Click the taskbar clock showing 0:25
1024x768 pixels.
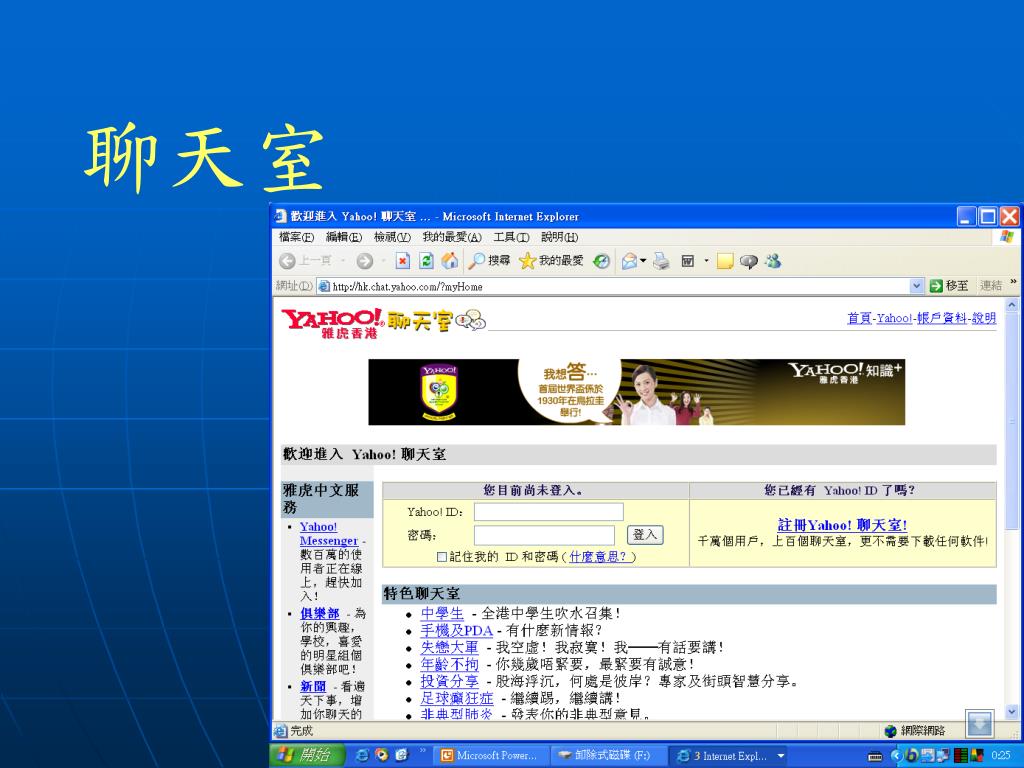coord(1000,756)
